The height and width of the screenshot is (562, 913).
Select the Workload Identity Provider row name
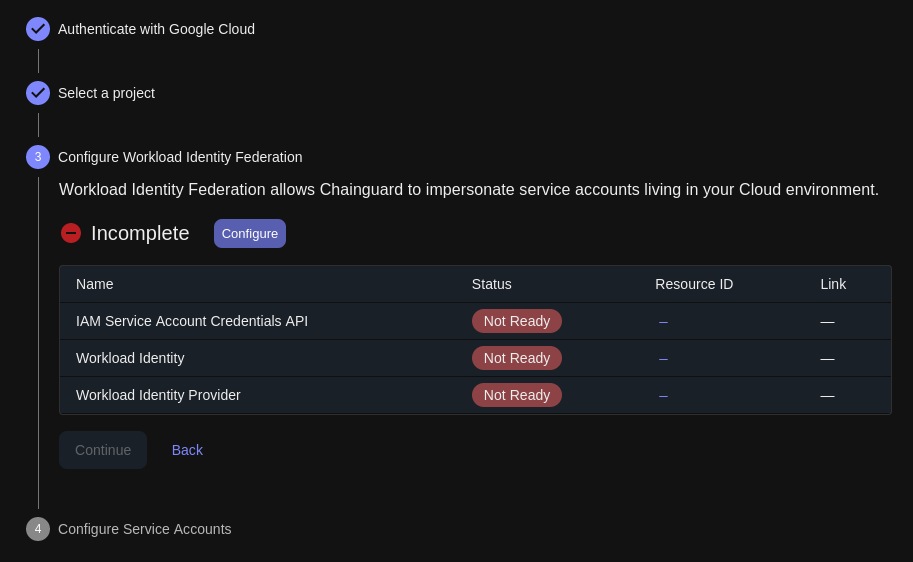point(158,395)
